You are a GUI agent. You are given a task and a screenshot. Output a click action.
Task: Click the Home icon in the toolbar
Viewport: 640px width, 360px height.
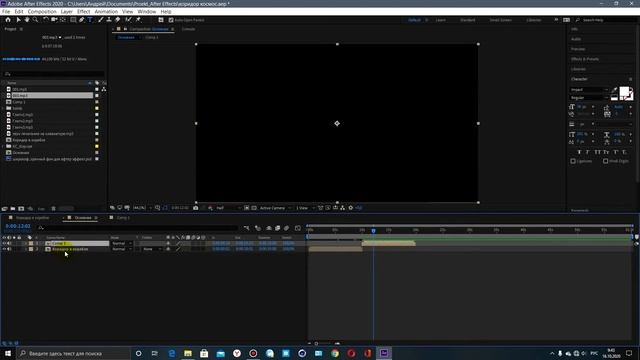click(x=8, y=20)
